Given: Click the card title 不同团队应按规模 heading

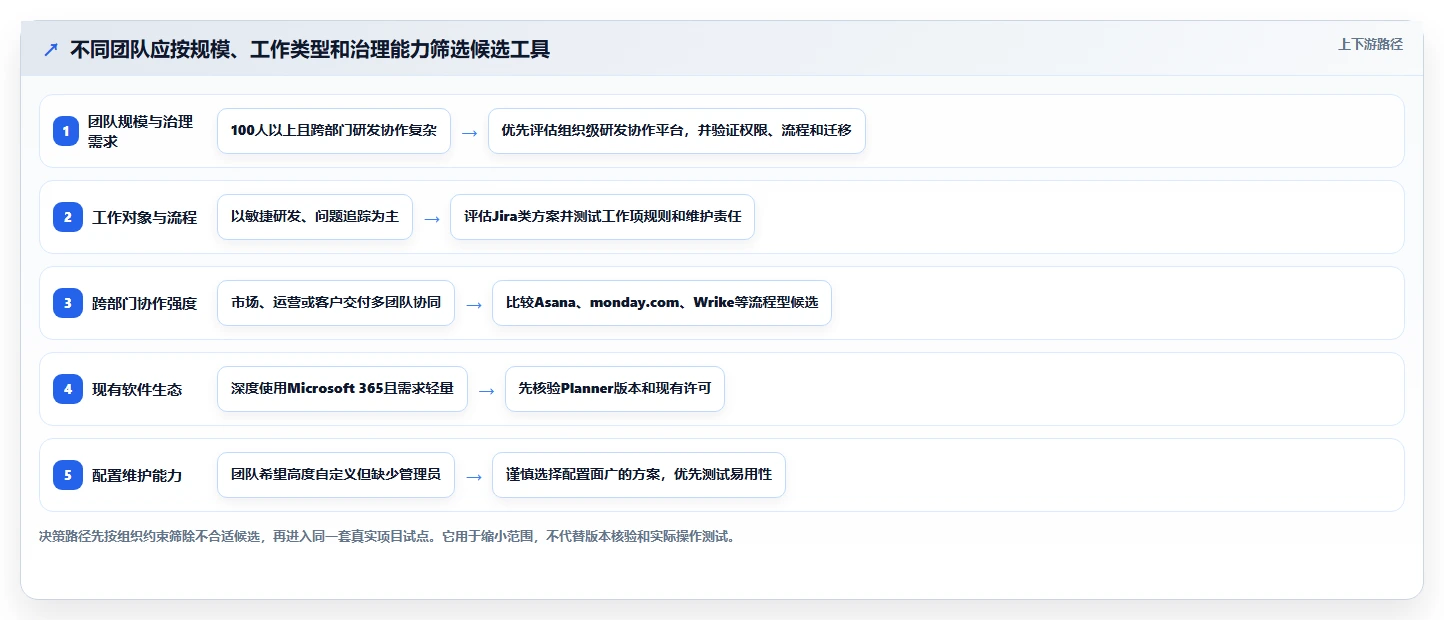Looking at the screenshot, I should [310, 49].
